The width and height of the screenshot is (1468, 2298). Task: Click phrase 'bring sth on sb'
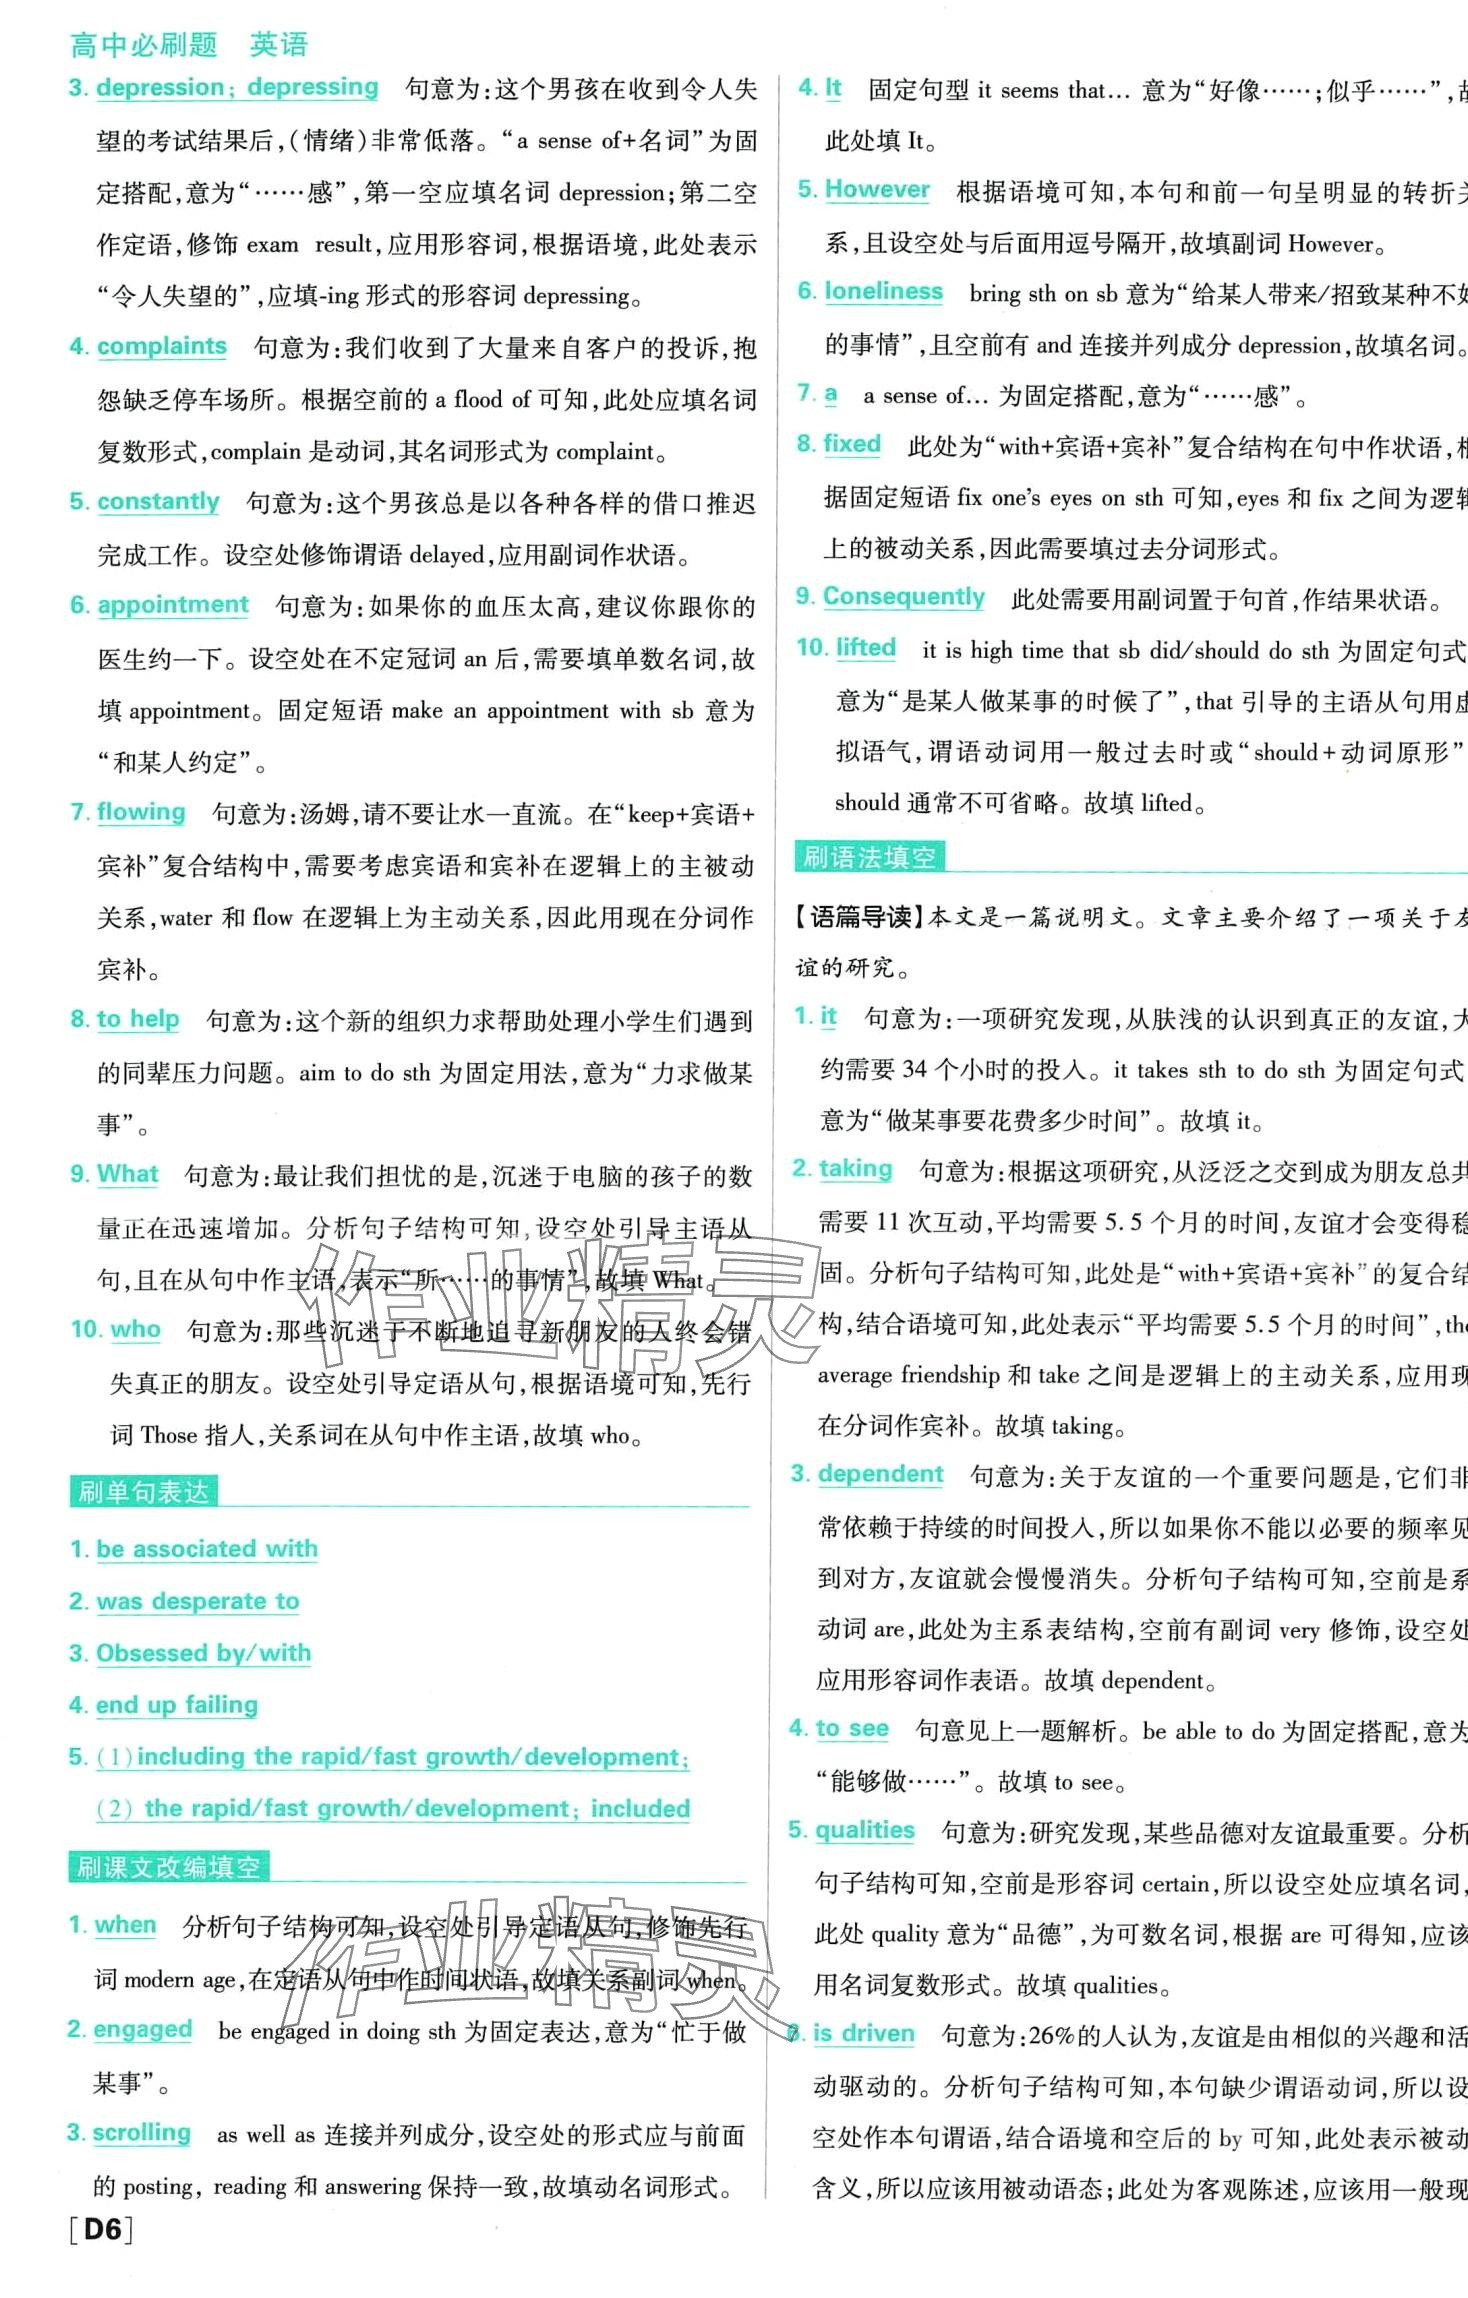[1043, 294]
